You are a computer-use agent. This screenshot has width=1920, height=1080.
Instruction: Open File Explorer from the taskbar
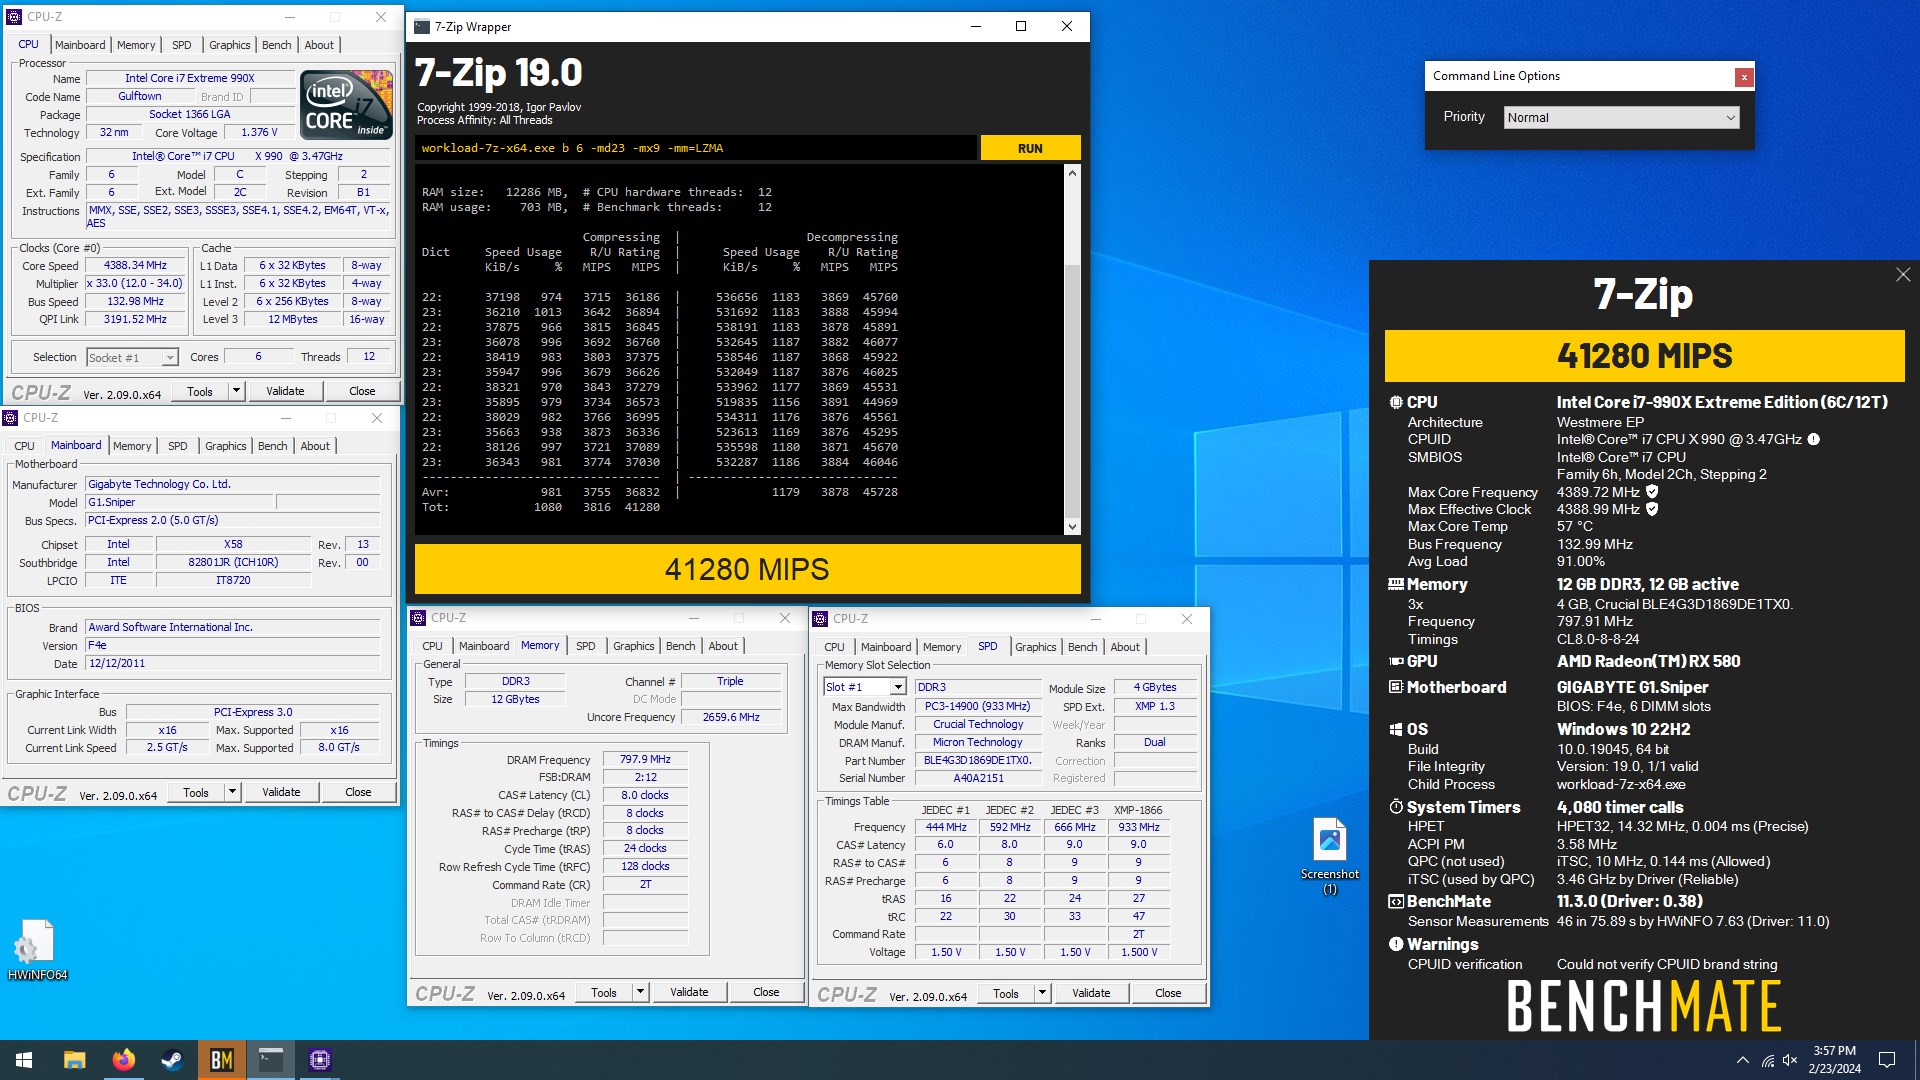pos(74,1060)
